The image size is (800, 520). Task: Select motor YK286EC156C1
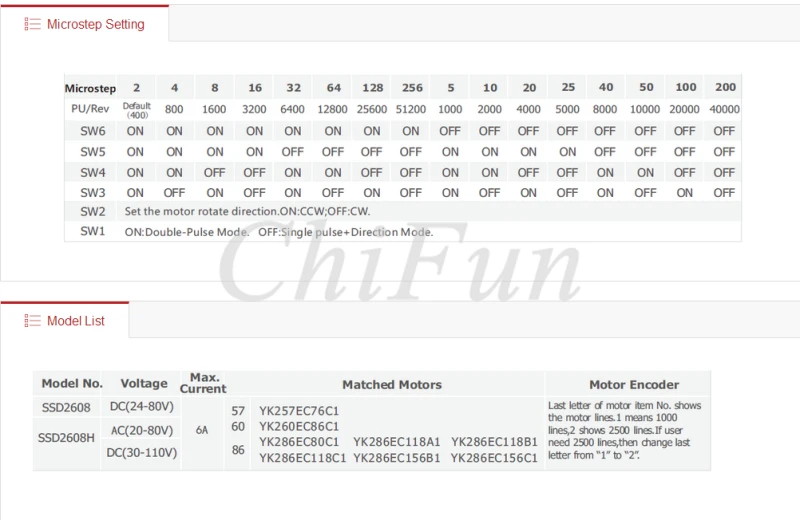pos(494,458)
